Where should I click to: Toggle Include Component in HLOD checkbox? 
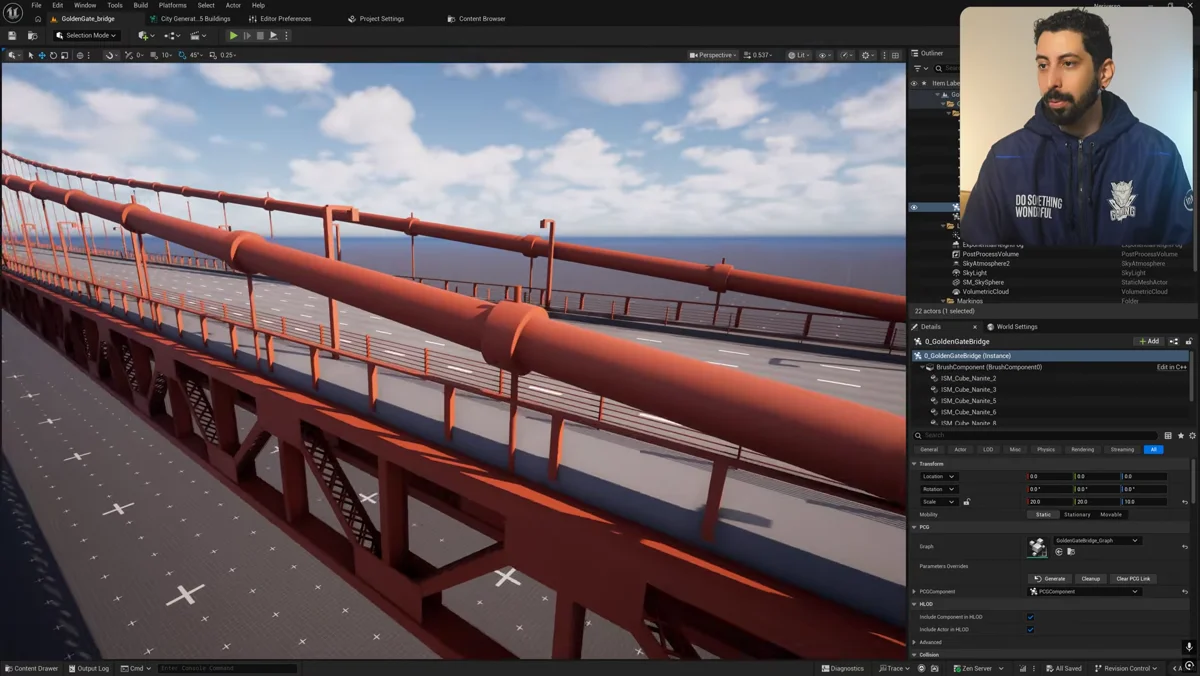(x=1031, y=617)
